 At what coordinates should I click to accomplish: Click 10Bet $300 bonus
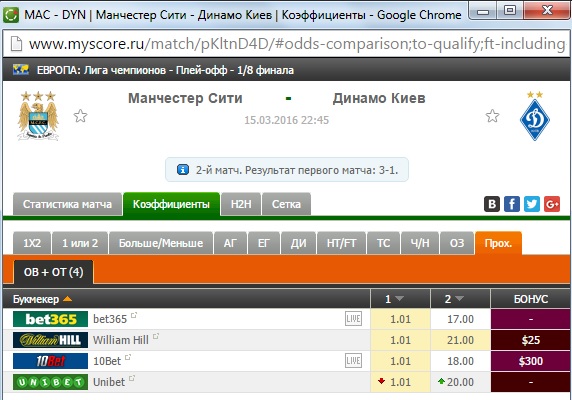pos(530,361)
